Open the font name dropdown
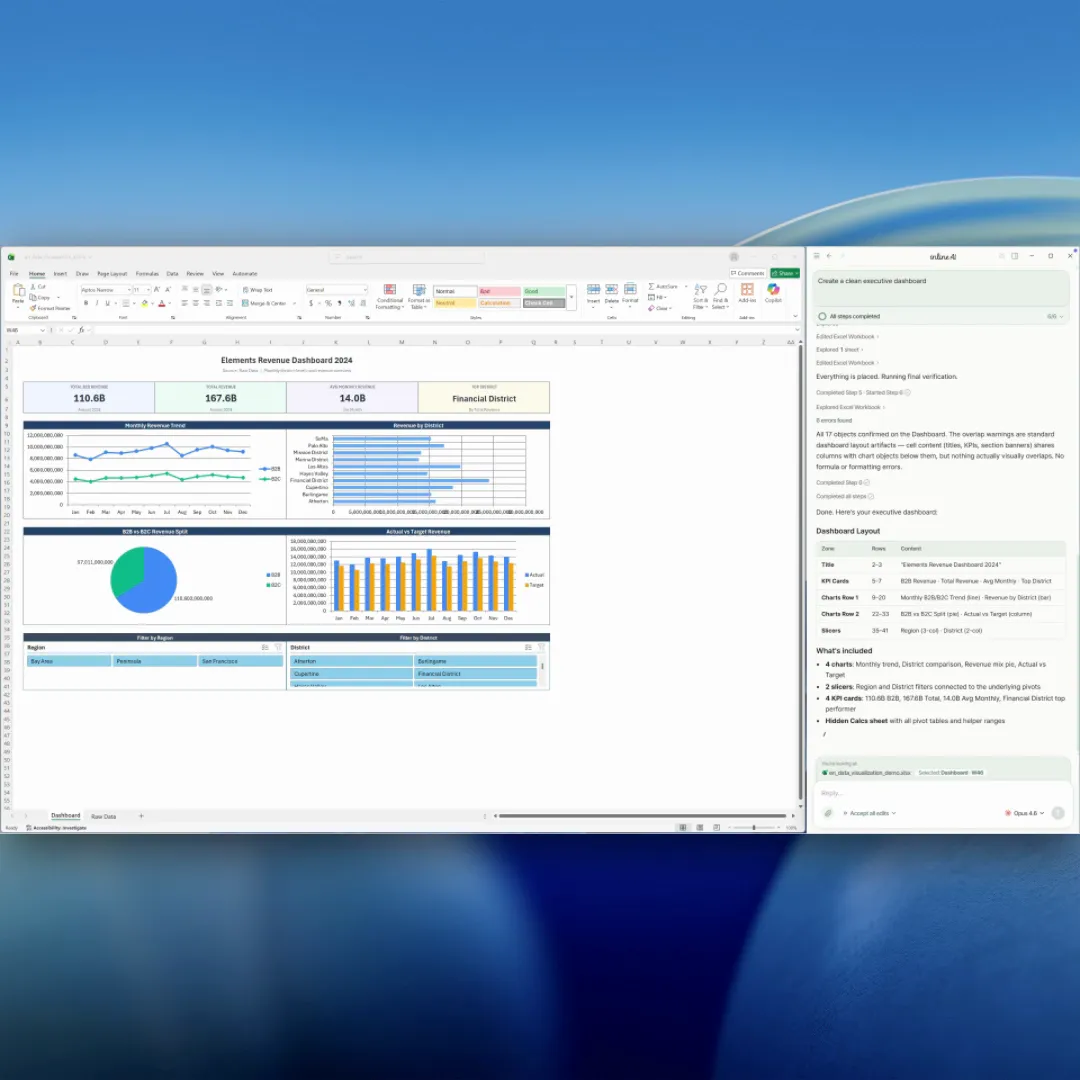 point(128,290)
